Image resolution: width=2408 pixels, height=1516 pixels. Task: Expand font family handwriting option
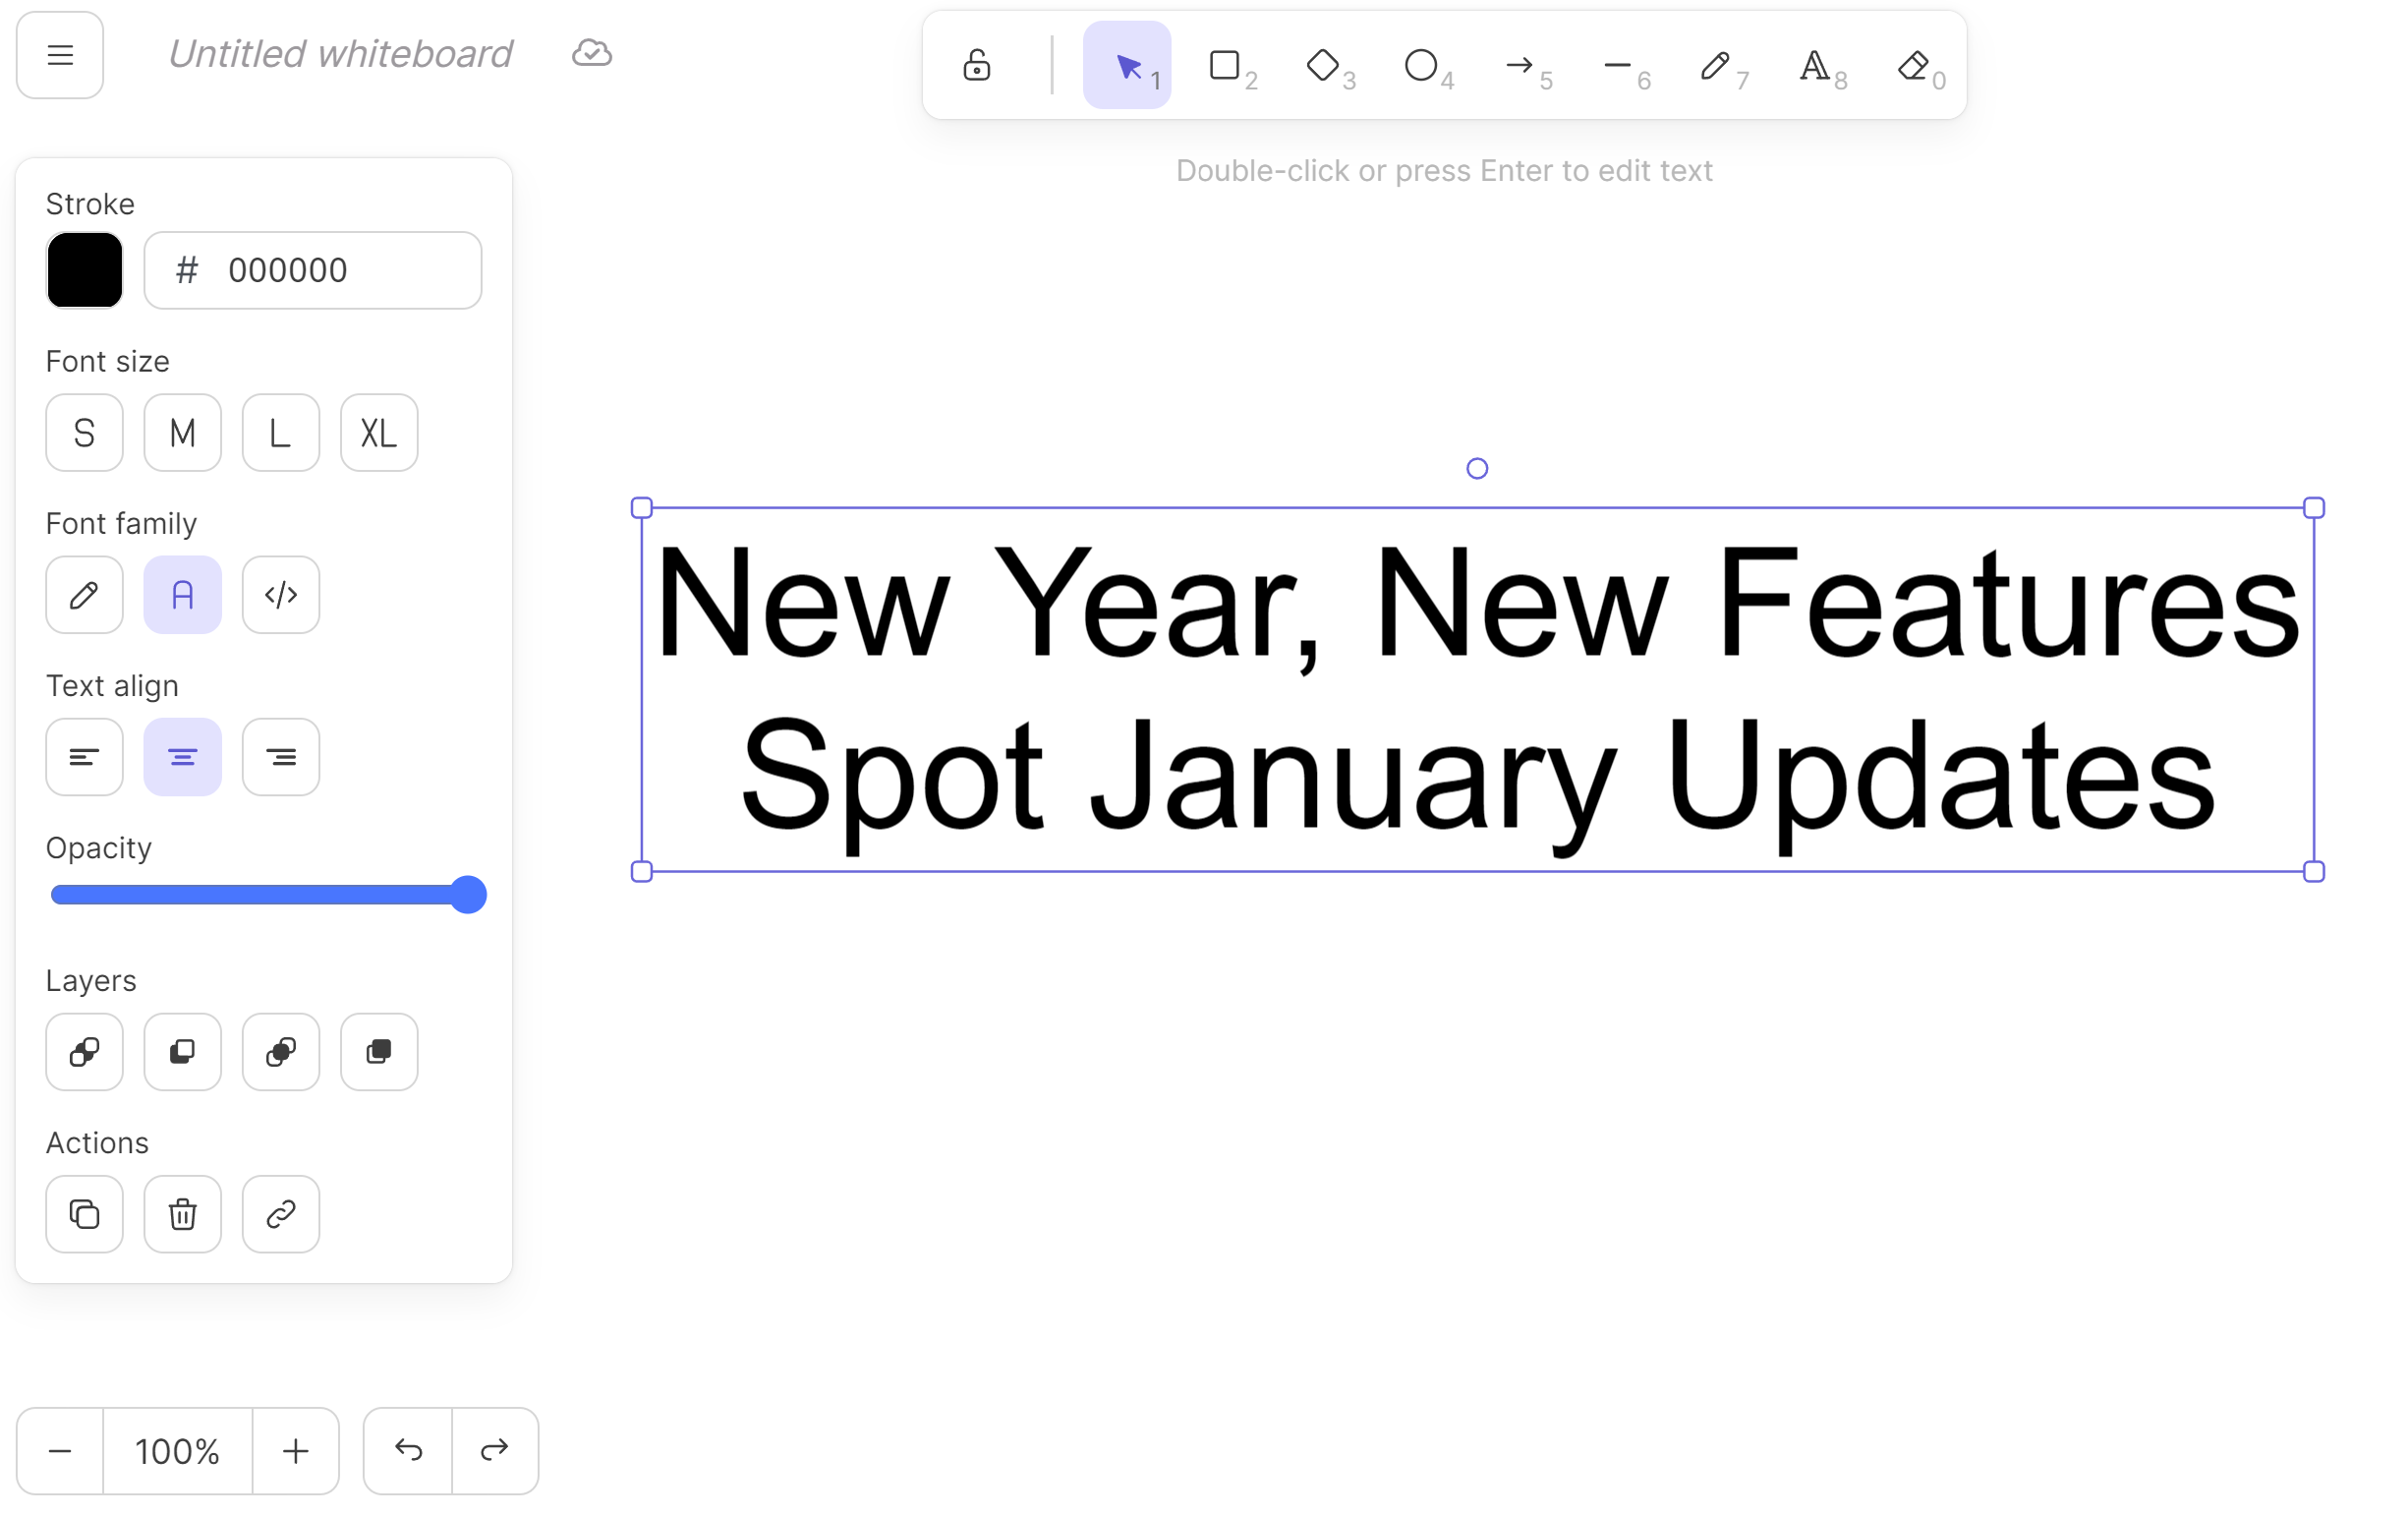click(x=84, y=594)
